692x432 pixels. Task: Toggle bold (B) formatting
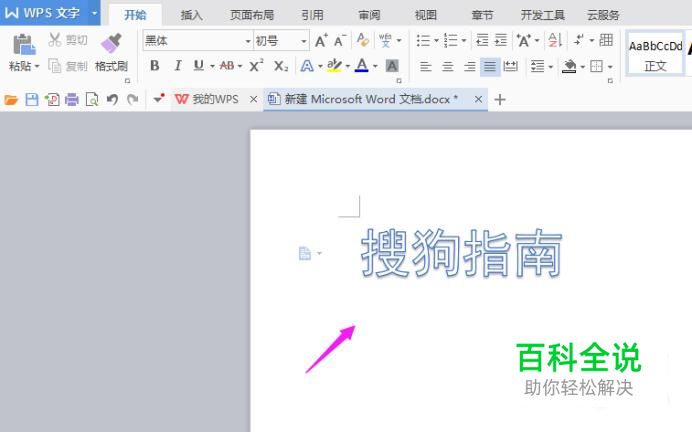point(154,66)
